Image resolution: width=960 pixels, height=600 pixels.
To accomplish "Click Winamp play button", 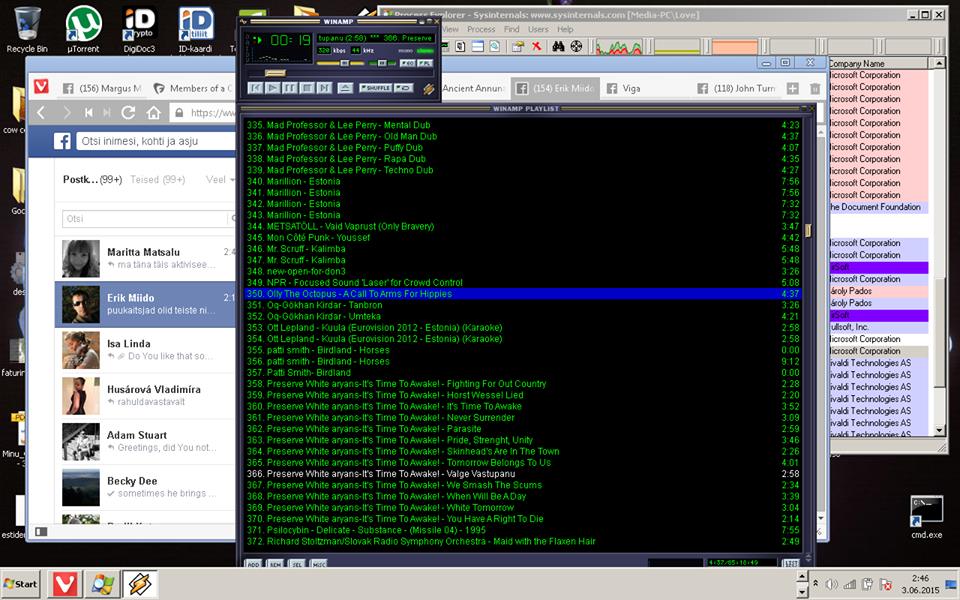I will click(x=273, y=88).
